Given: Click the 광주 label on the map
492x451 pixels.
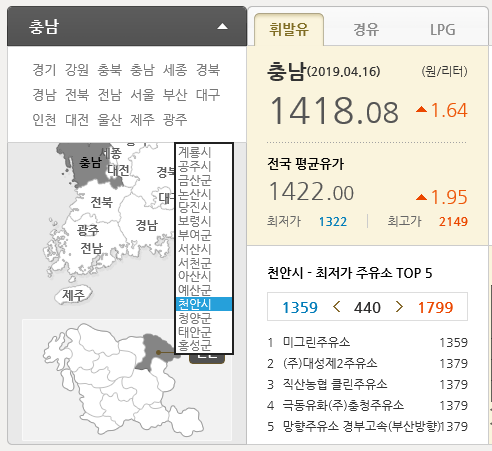Looking at the screenshot, I should click(88, 230).
